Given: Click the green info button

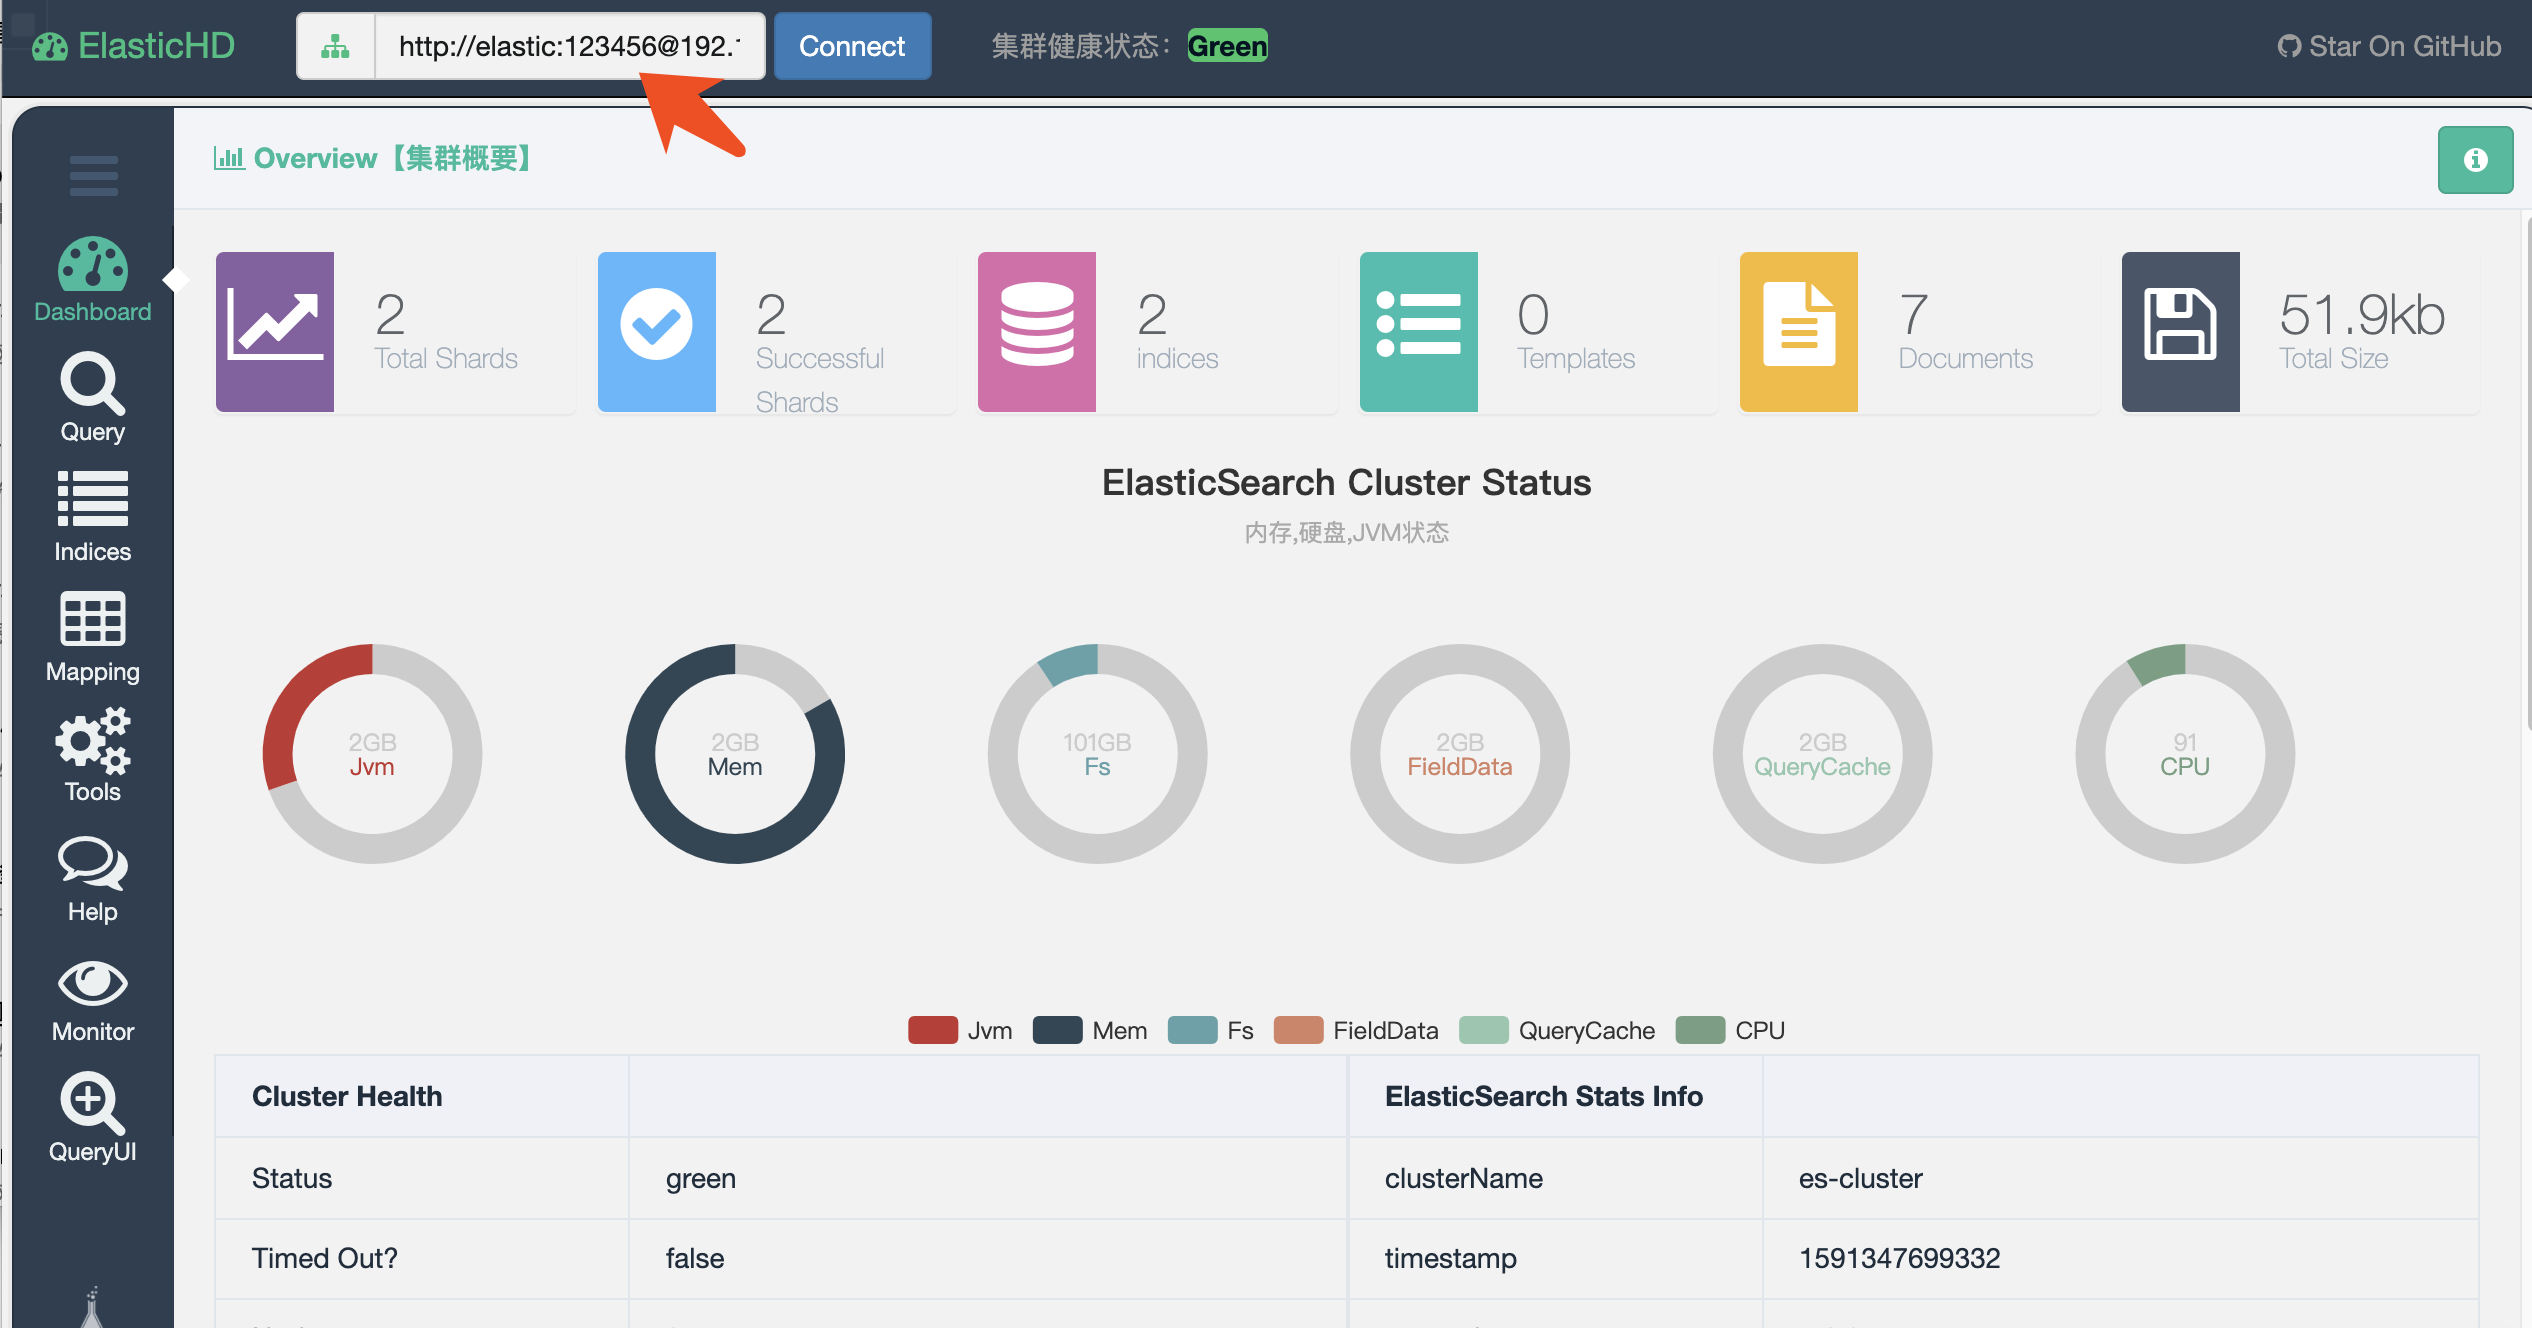Looking at the screenshot, I should click(2475, 160).
